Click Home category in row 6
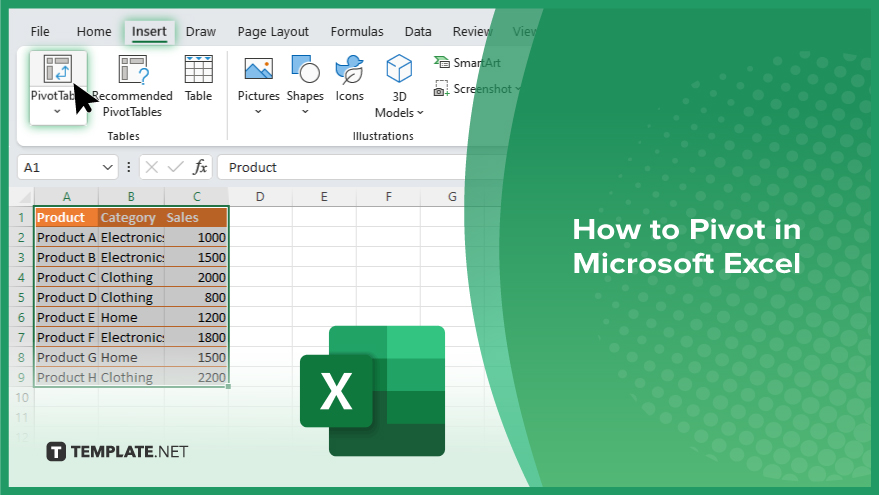 (x=131, y=317)
